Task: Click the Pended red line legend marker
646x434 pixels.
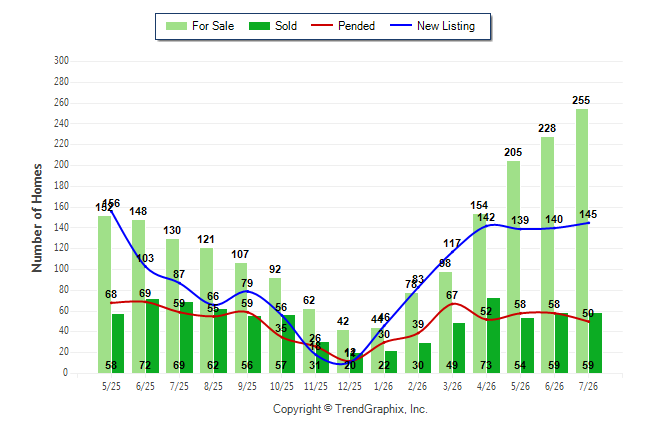Action: 322,25
